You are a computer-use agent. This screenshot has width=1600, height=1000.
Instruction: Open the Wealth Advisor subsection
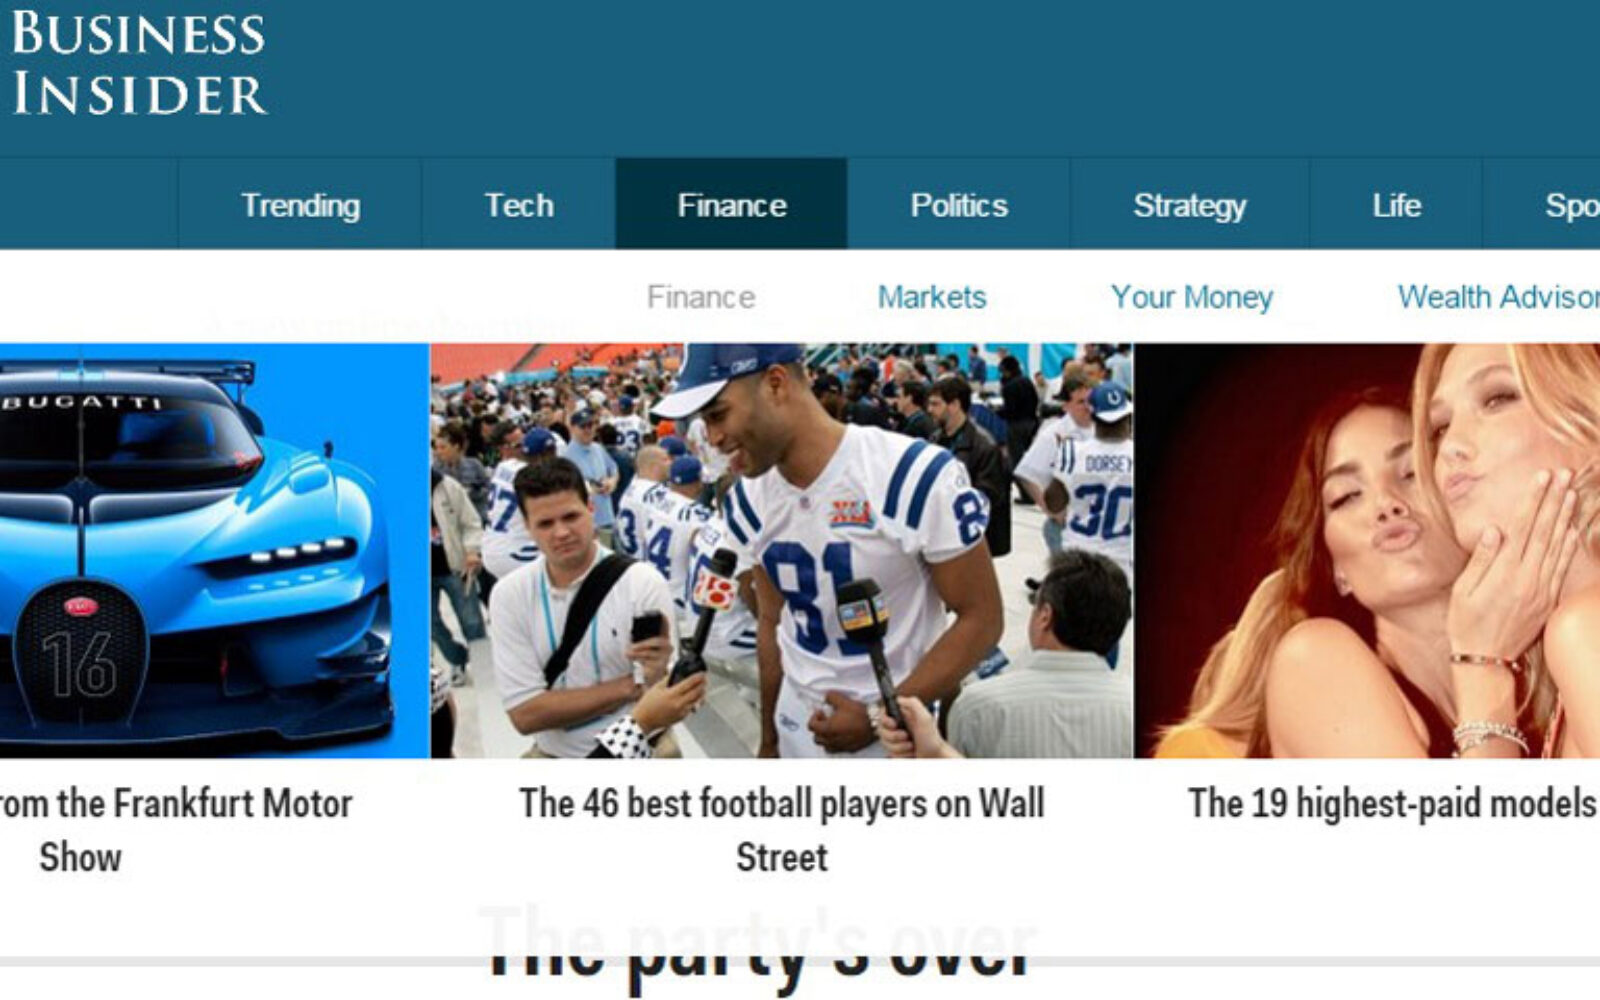(1498, 297)
